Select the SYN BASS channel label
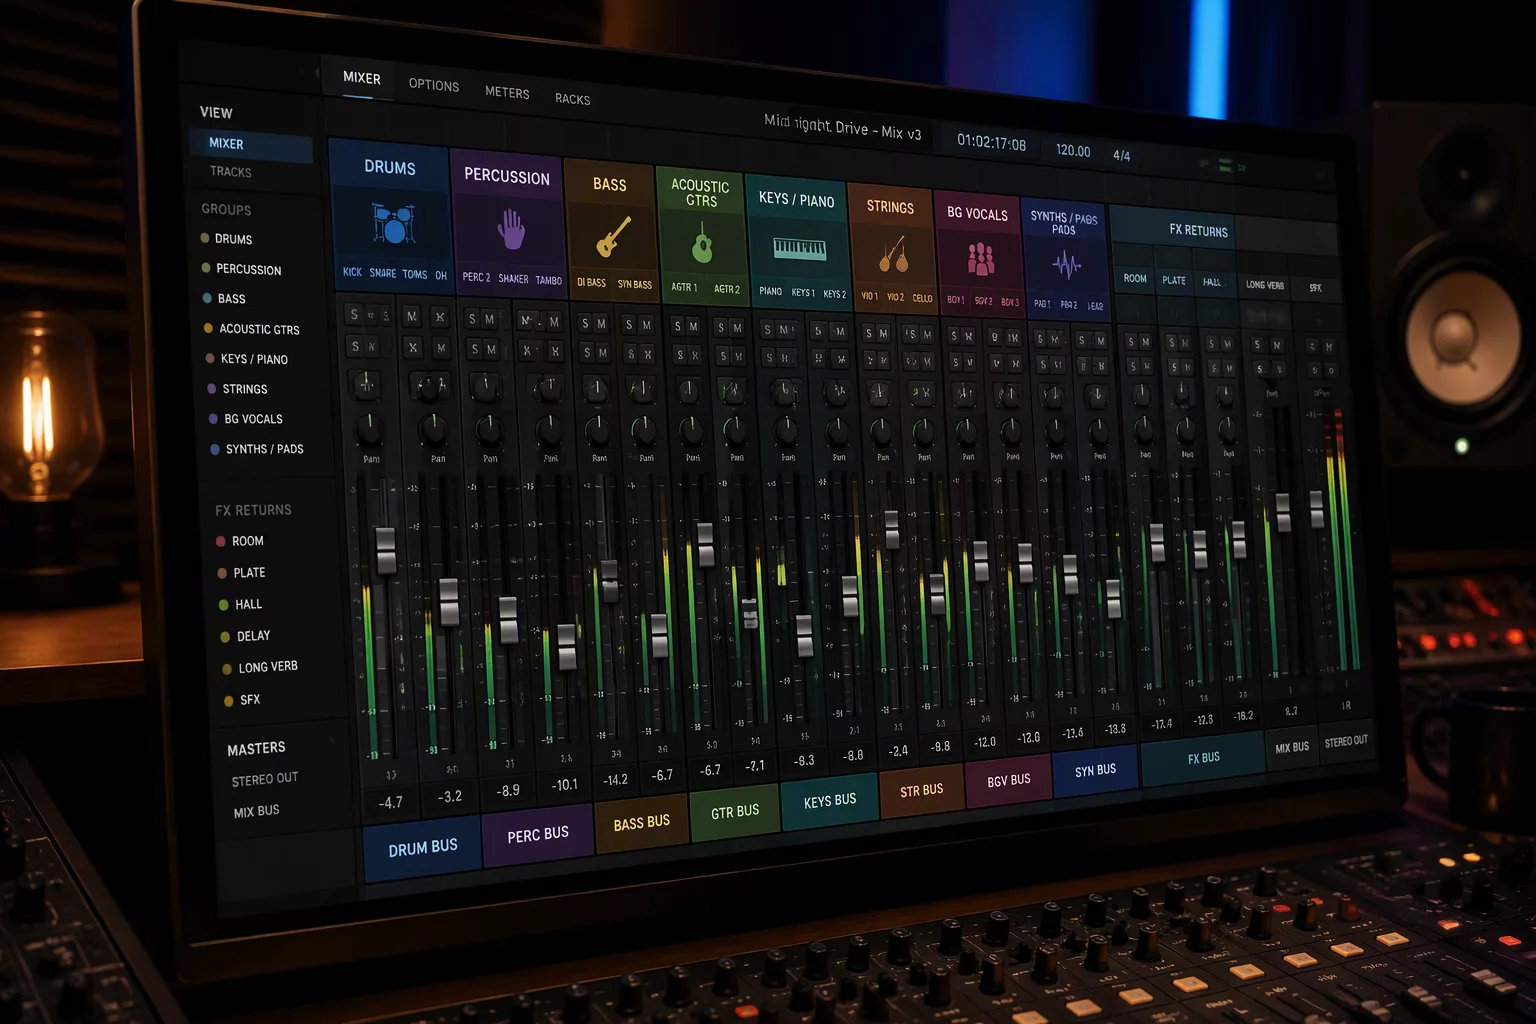This screenshot has height=1024, width=1536. tap(635, 284)
